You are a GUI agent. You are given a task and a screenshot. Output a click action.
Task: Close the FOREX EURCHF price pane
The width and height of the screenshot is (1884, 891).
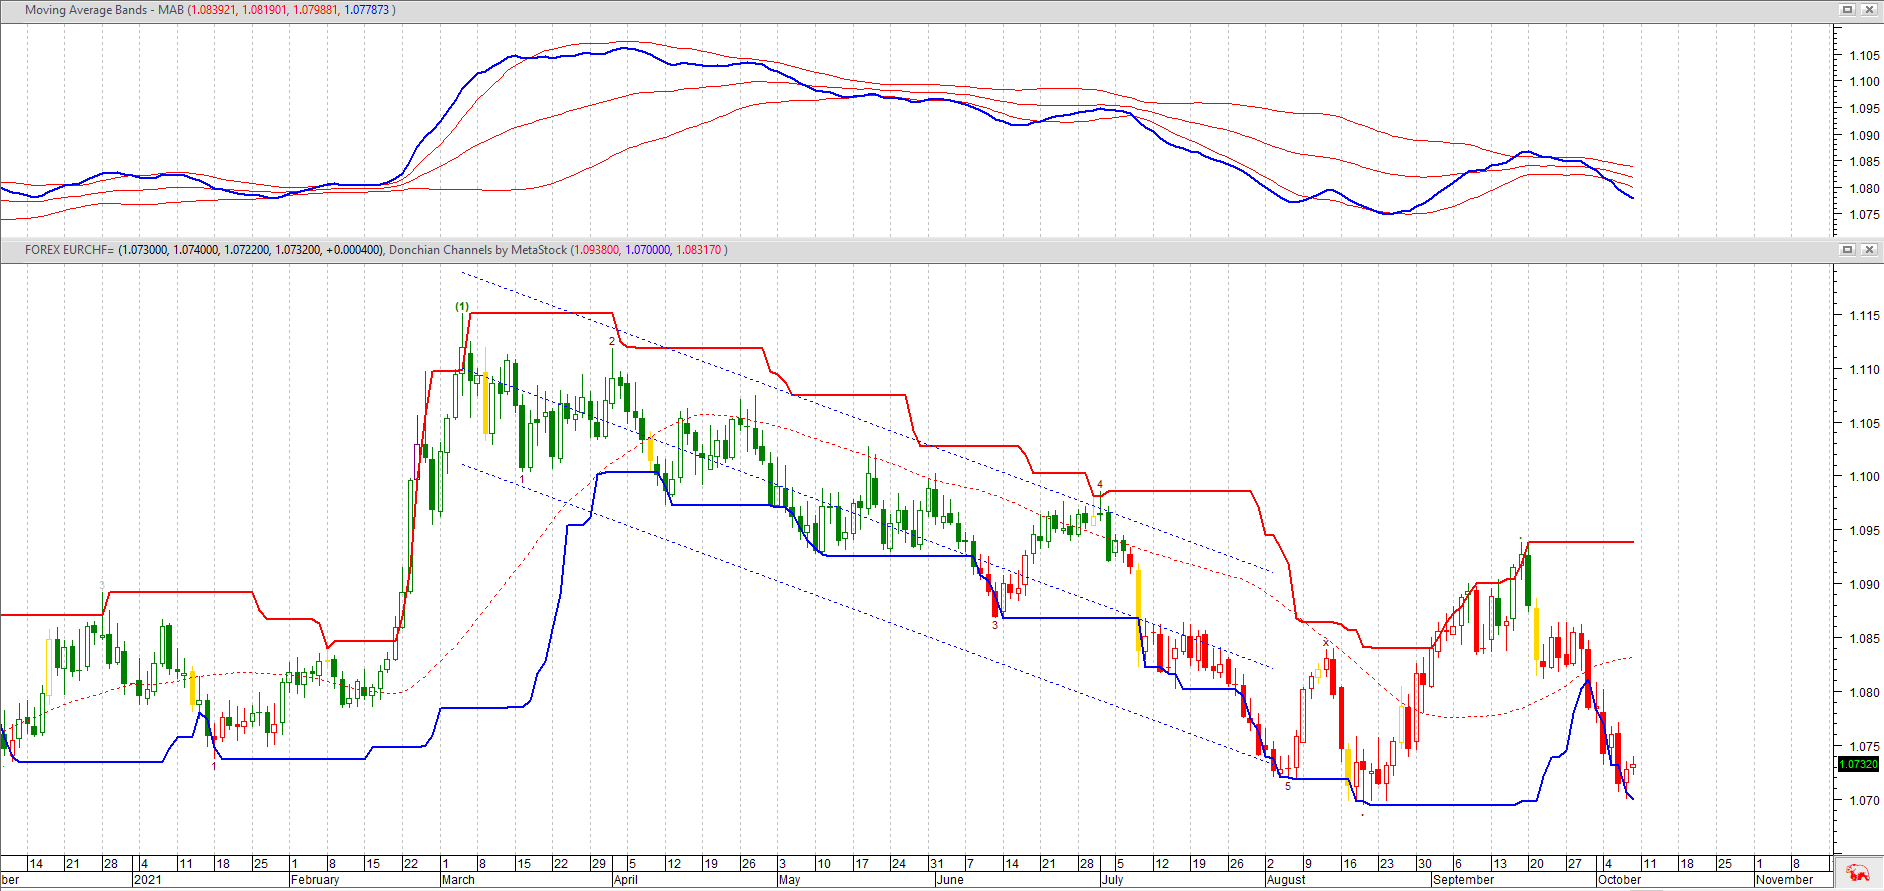tap(1869, 249)
